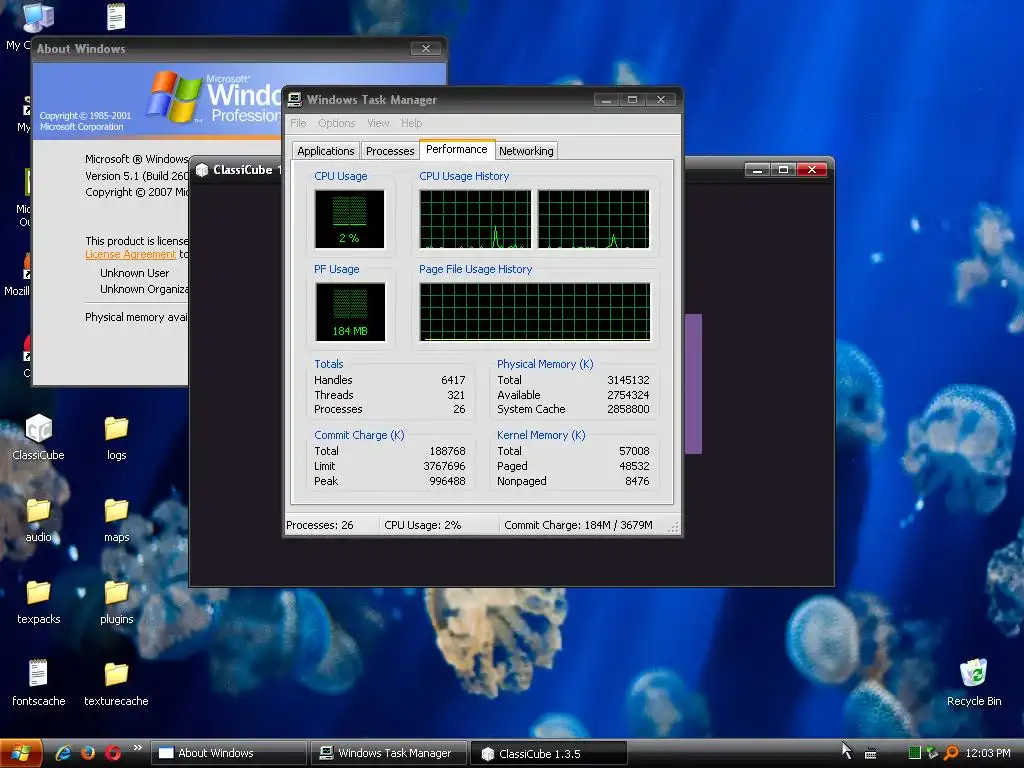Maximize the ClassiCube window
Image resolution: width=1024 pixels, height=768 pixels.
[x=784, y=170]
